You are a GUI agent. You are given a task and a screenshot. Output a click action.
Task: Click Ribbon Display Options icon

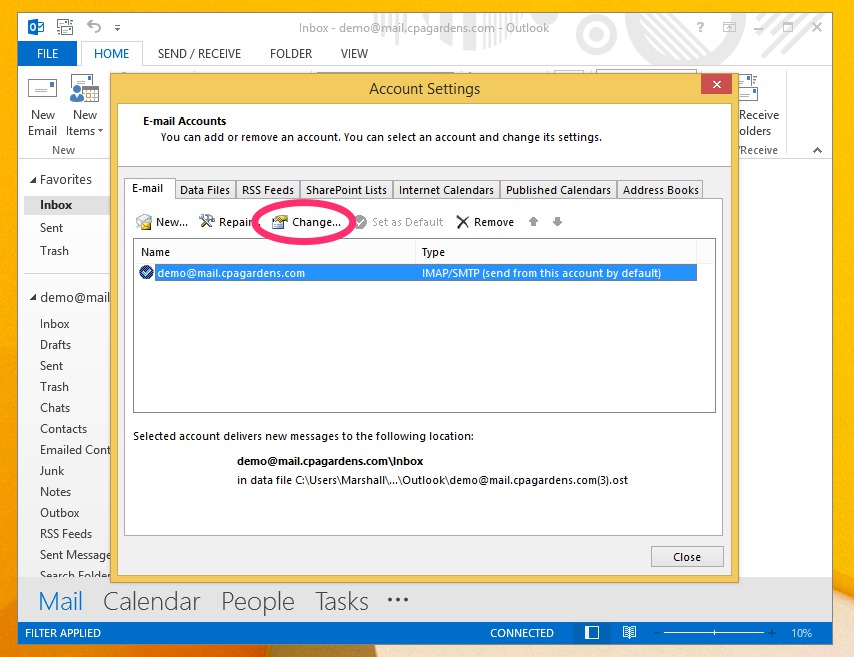coord(729,27)
